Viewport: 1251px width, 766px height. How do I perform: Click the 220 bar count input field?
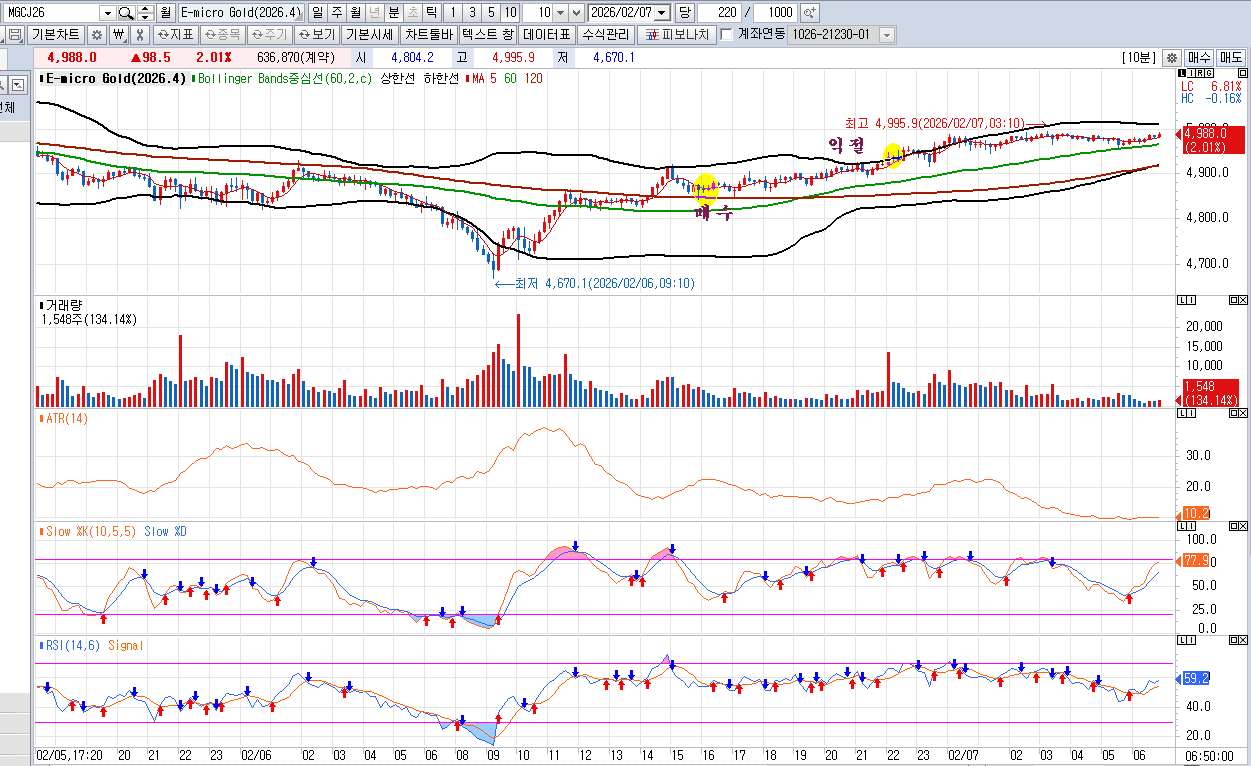[718, 13]
